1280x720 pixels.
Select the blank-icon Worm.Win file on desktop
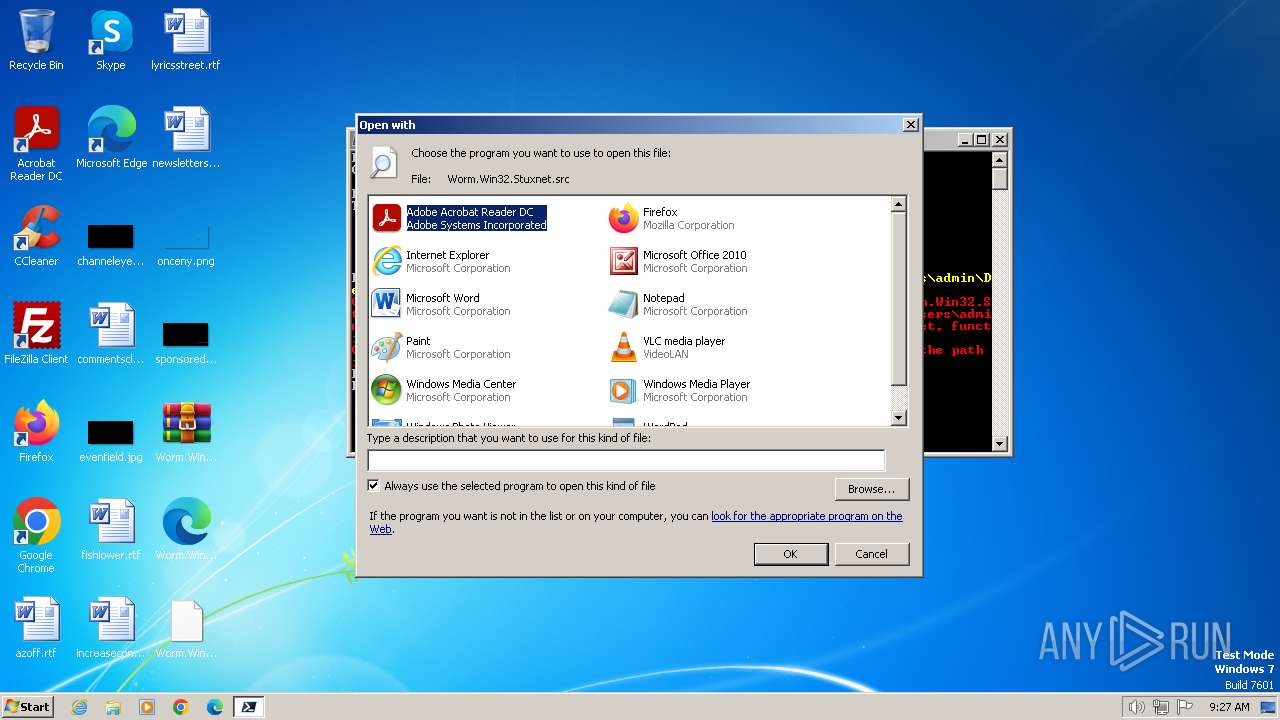tap(186, 628)
